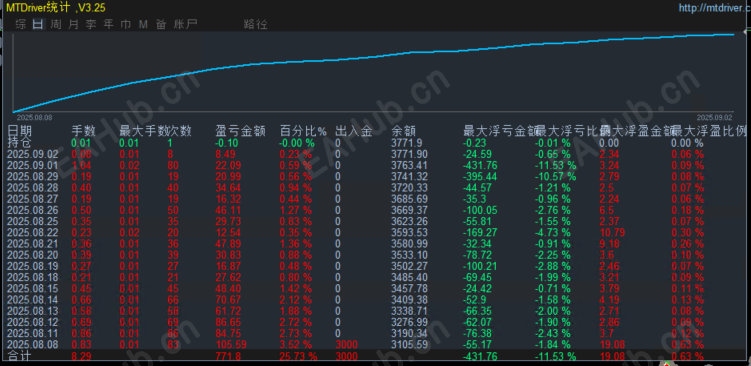This screenshot has width=751, height=366.
Task: Select the 2025.08.22 date row
Action: coord(33,232)
